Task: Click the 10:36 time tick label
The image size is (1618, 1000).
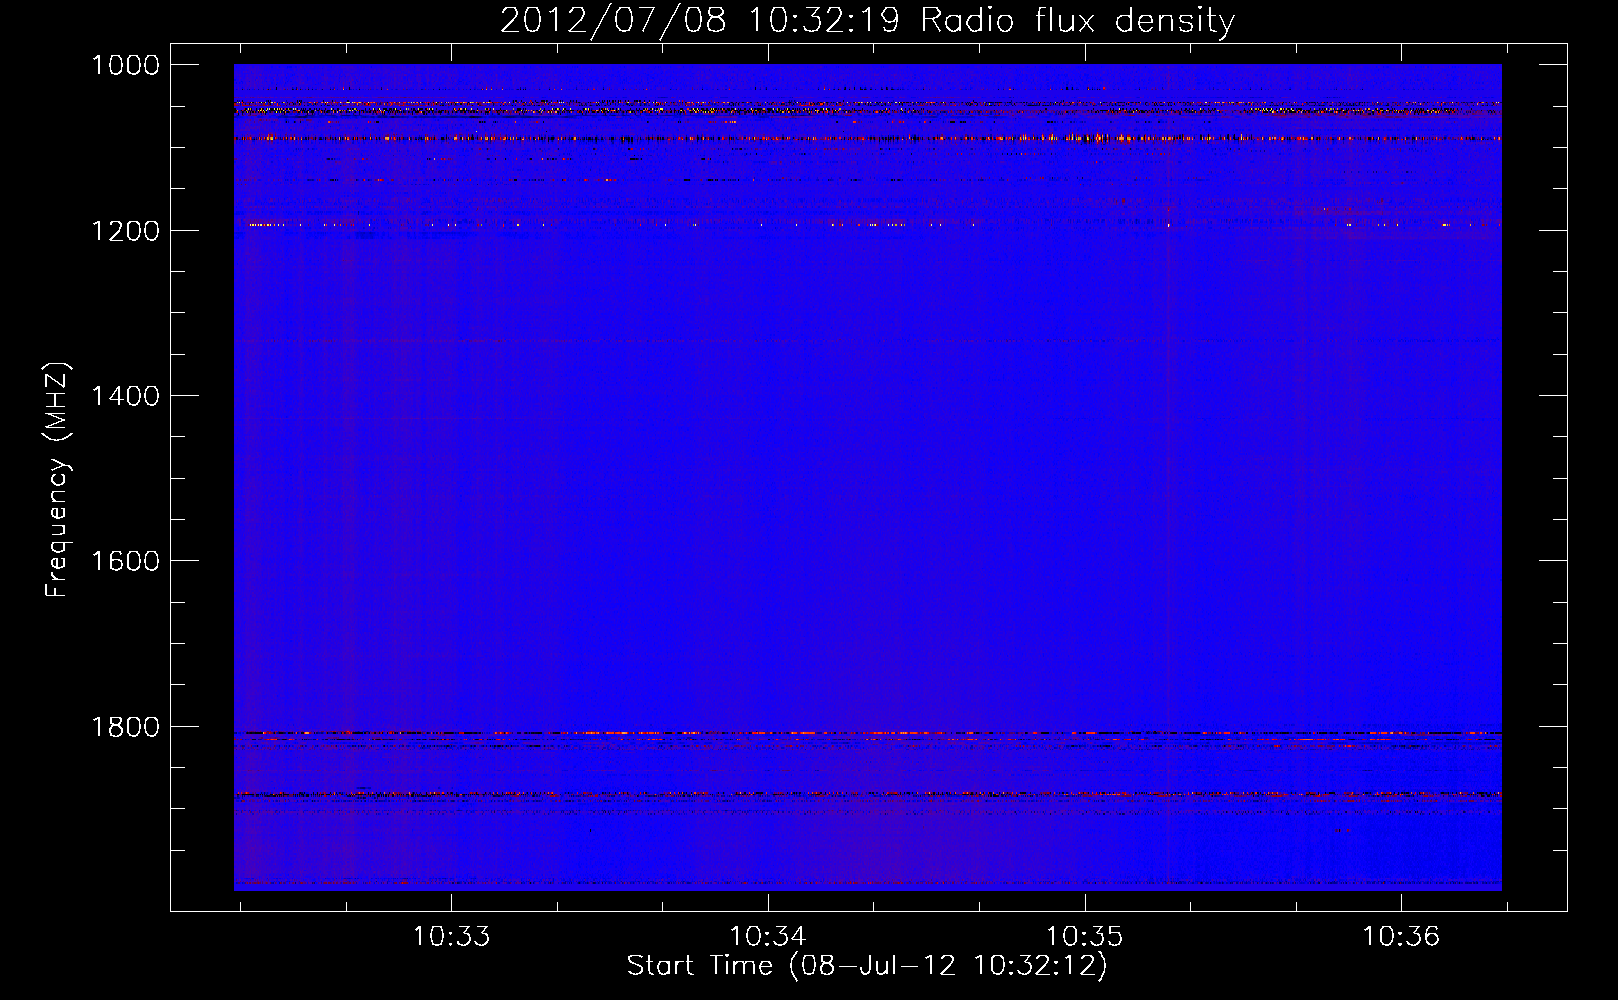Action: tap(1402, 936)
